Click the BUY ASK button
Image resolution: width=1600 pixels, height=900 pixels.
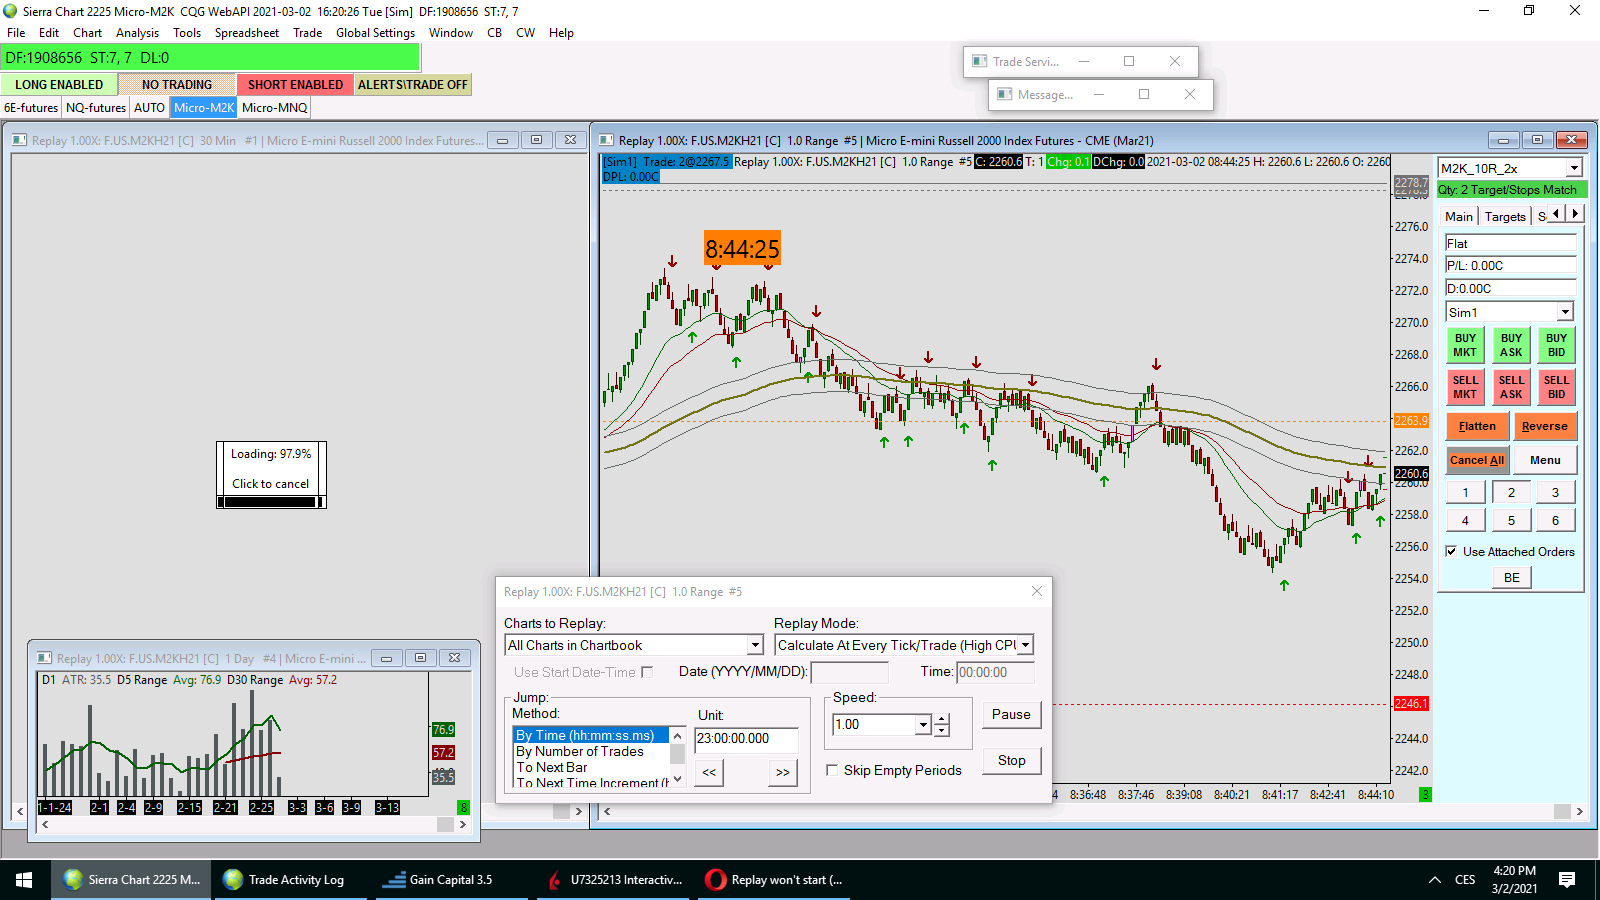[x=1511, y=345]
